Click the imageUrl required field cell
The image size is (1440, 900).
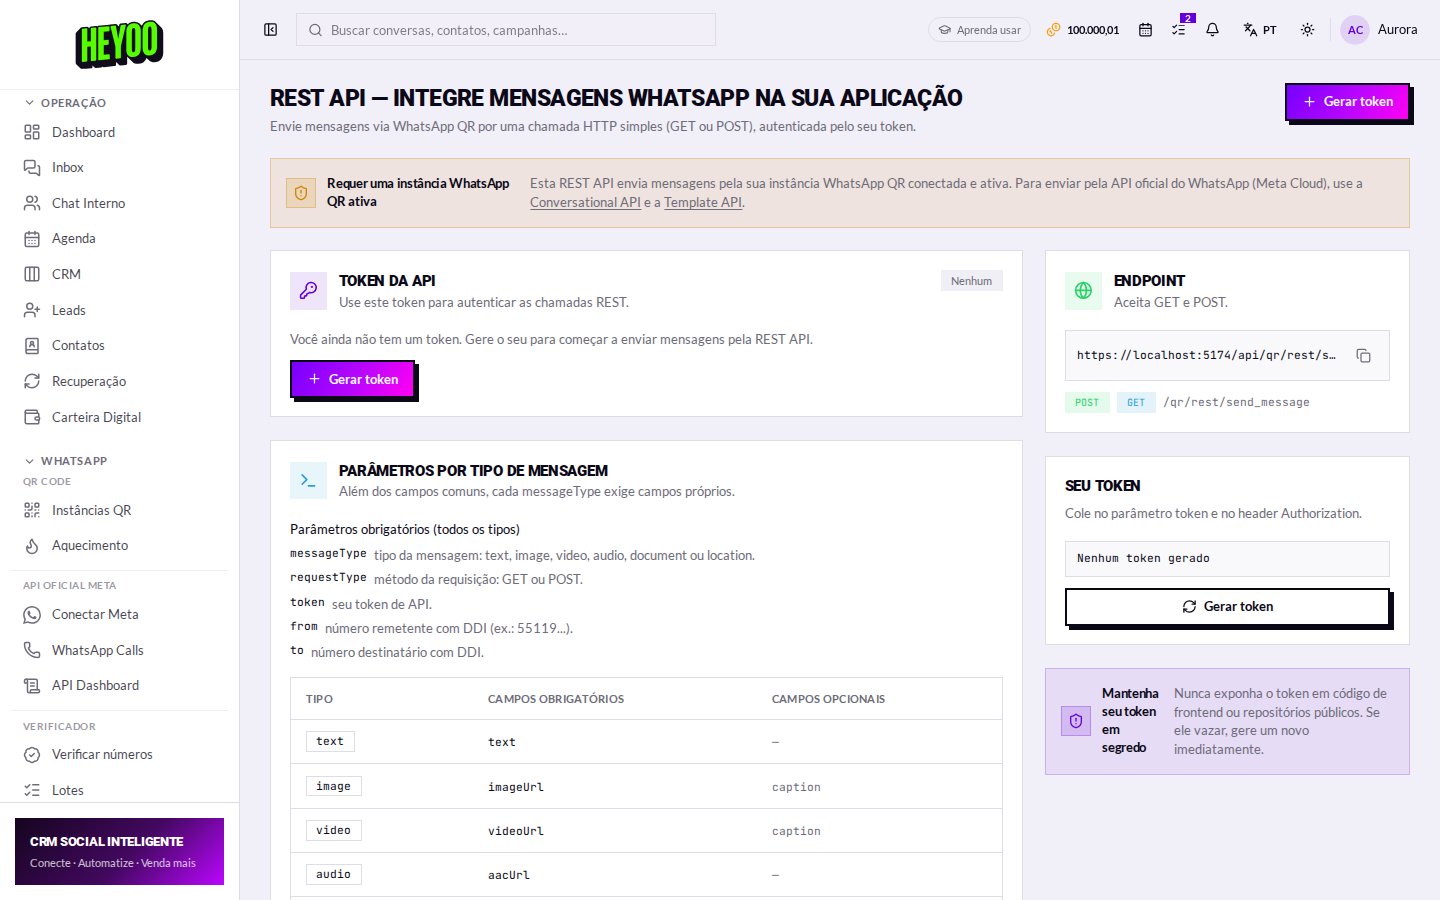coord(516,787)
